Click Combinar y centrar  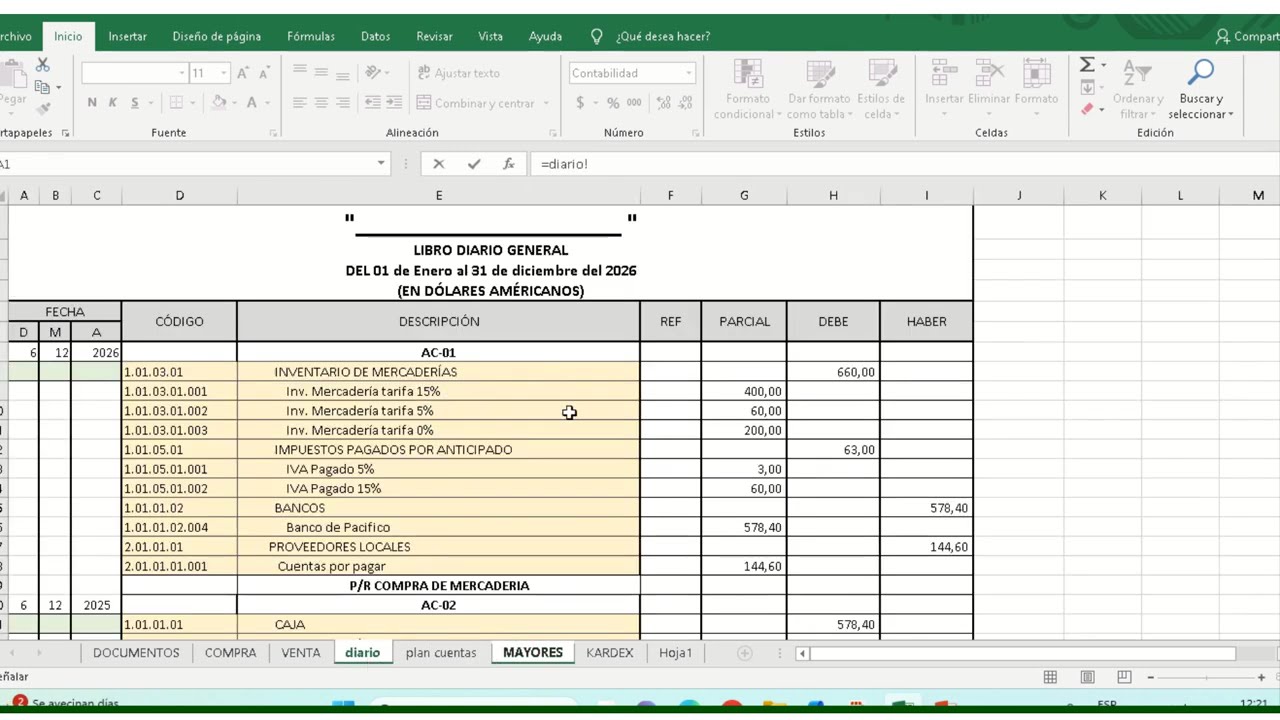(476, 103)
